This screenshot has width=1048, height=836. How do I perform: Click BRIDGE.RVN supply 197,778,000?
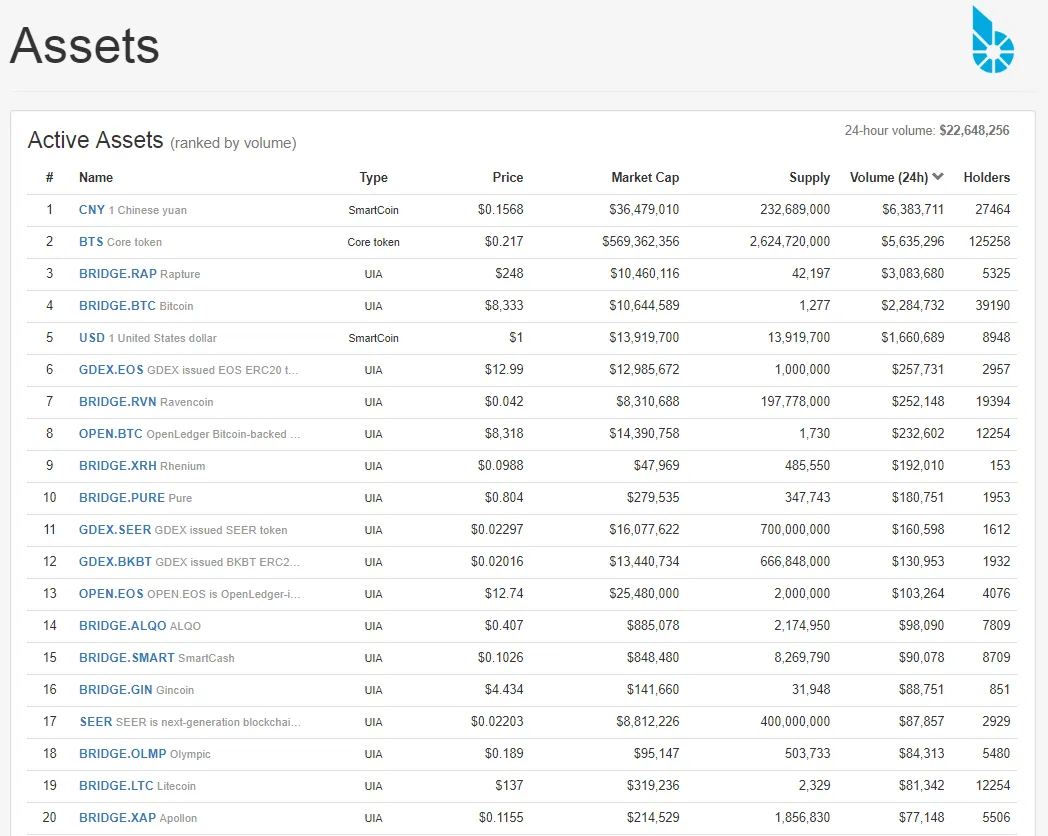tap(795, 402)
